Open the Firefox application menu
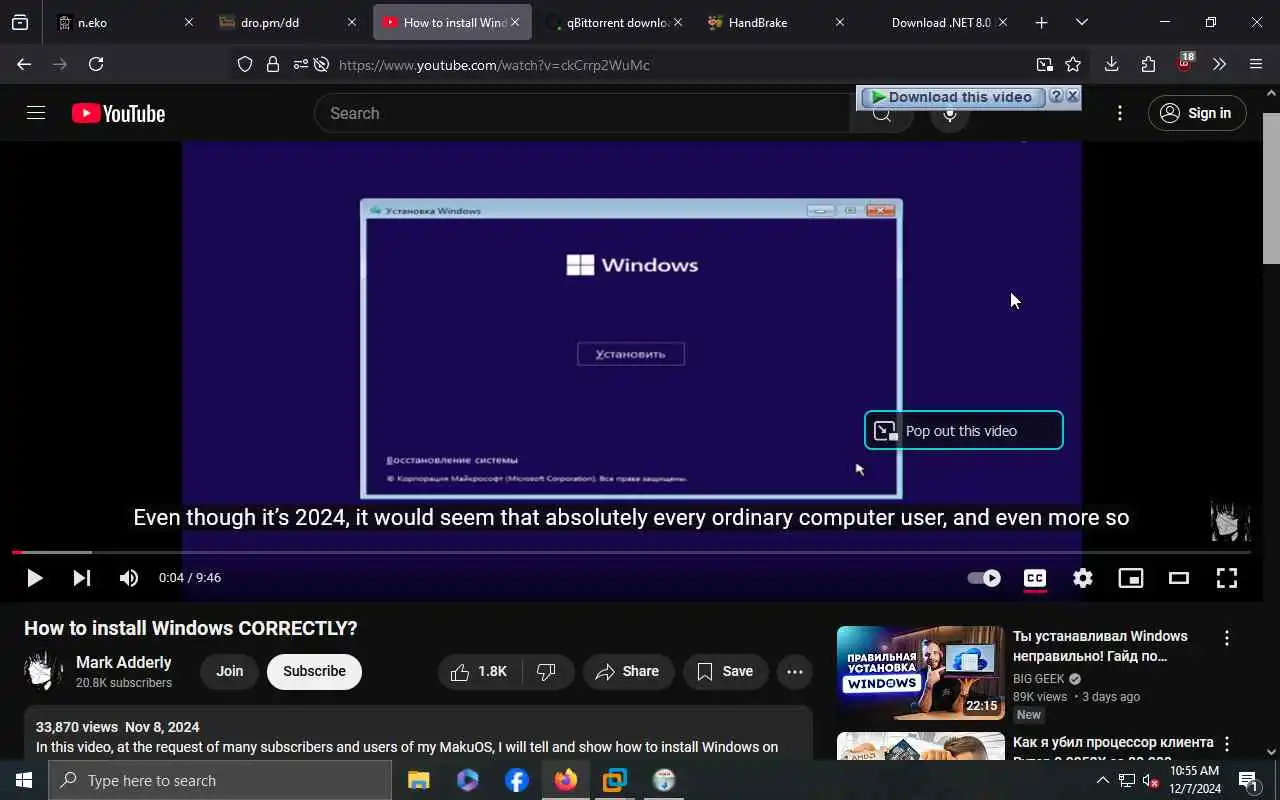 tap(1256, 64)
